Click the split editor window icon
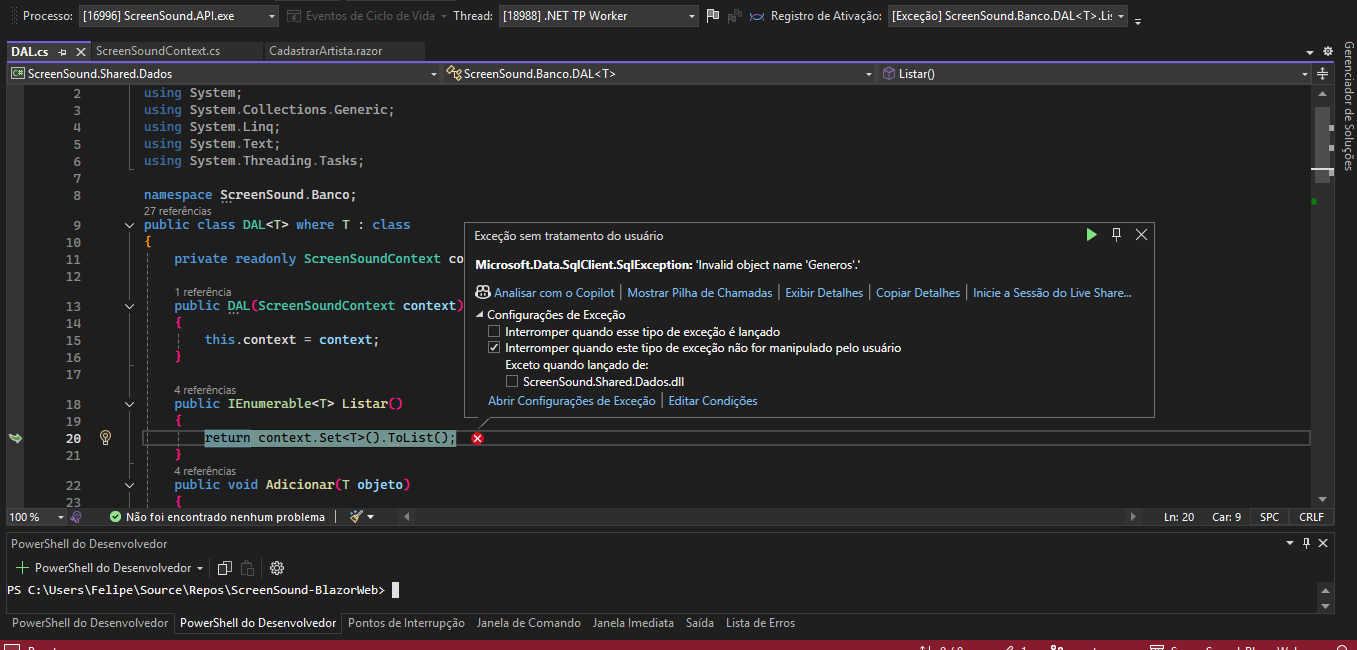 coord(1323,74)
